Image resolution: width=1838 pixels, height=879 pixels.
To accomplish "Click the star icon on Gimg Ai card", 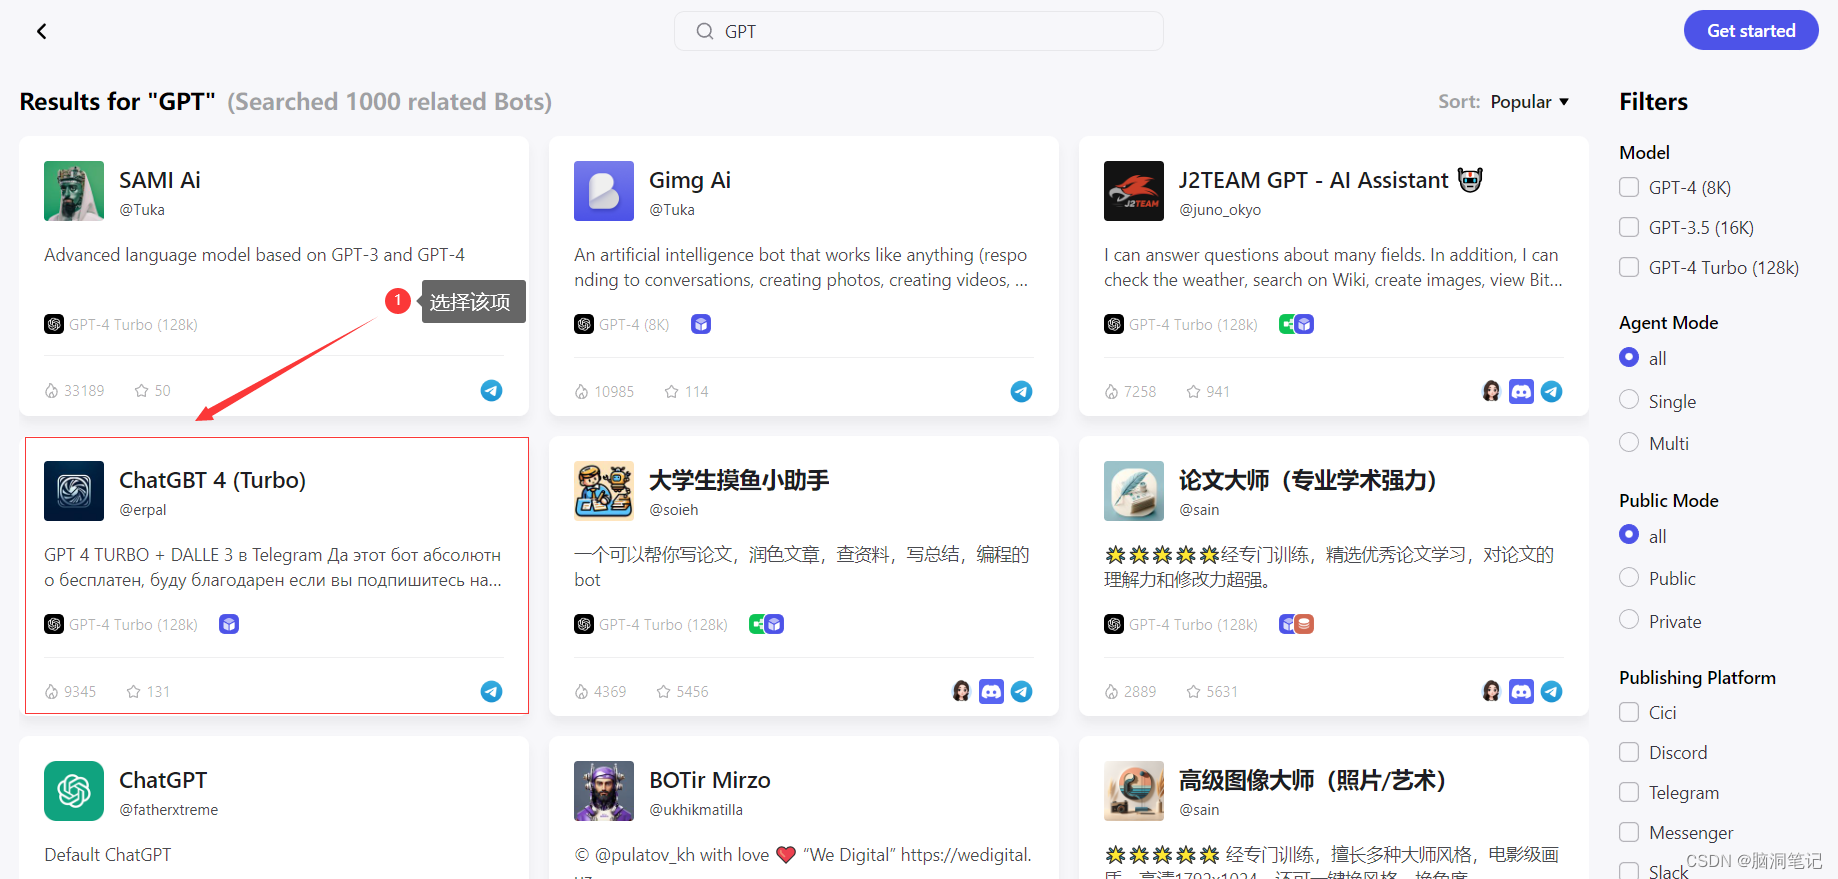I will pos(671,391).
